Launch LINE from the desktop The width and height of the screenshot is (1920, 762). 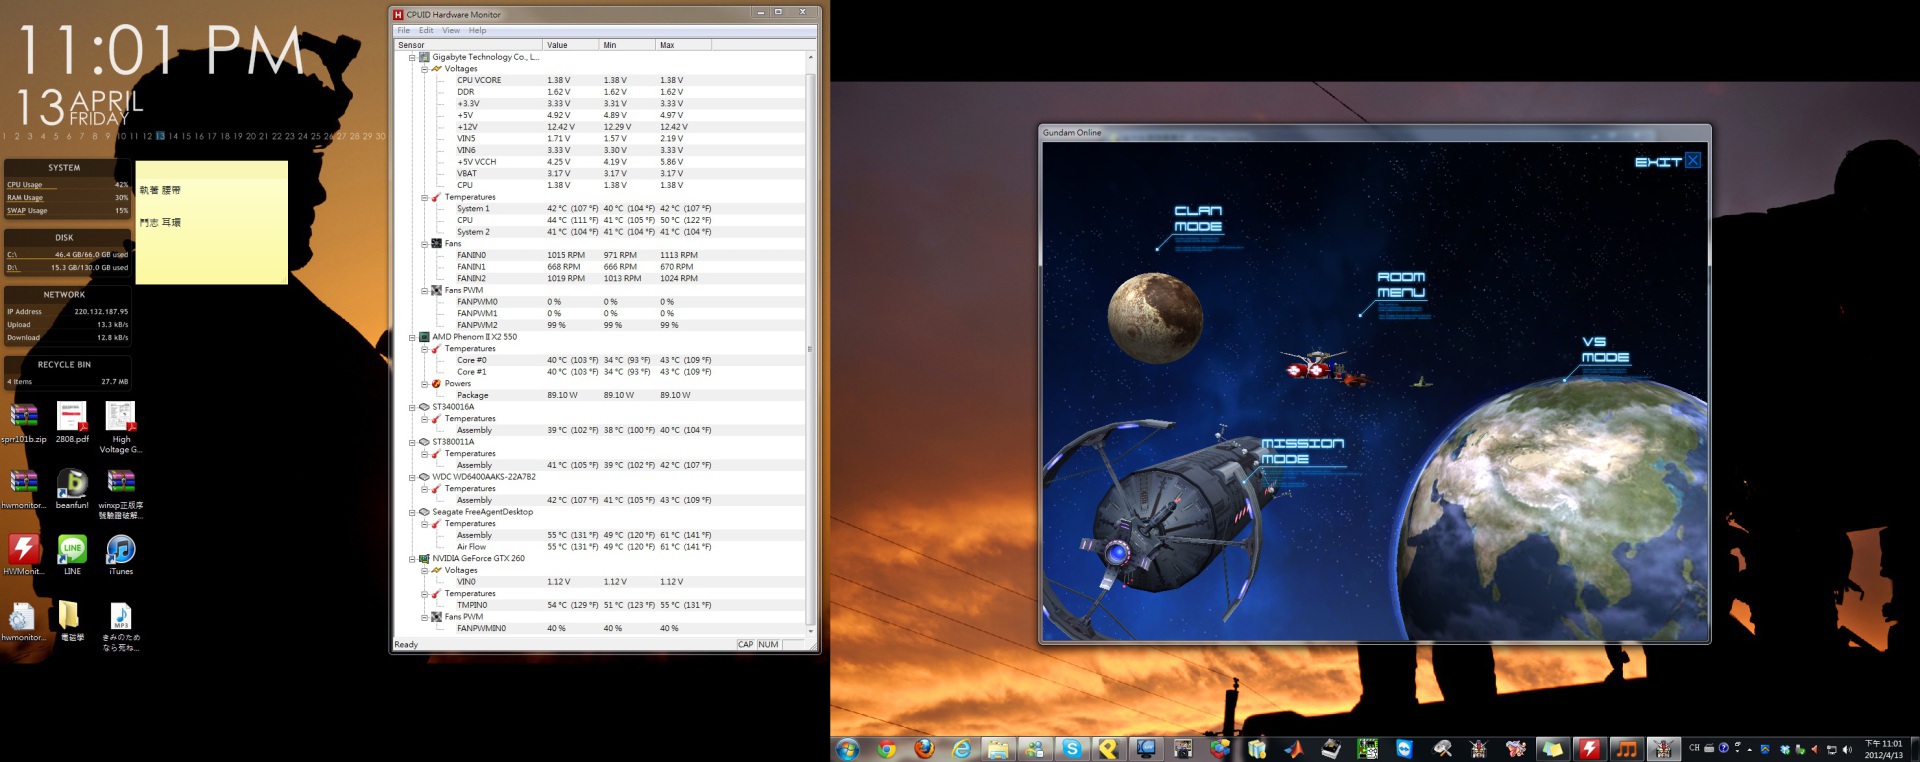(72, 550)
